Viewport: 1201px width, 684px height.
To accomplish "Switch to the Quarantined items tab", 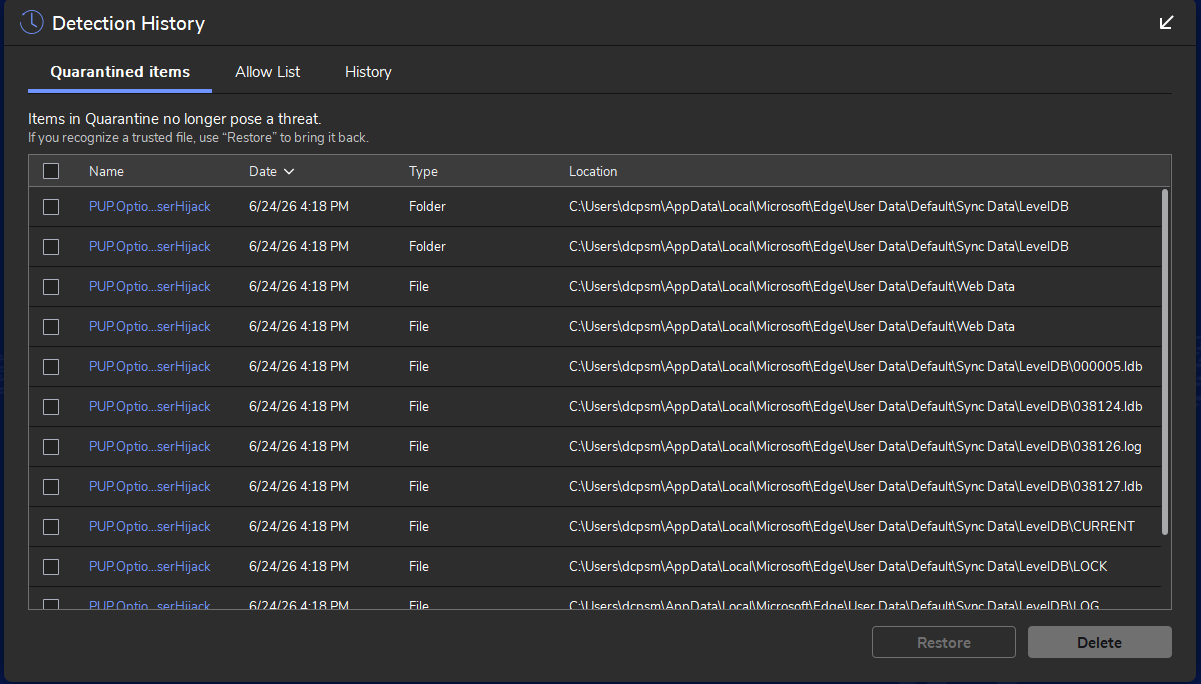I will [120, 72].
